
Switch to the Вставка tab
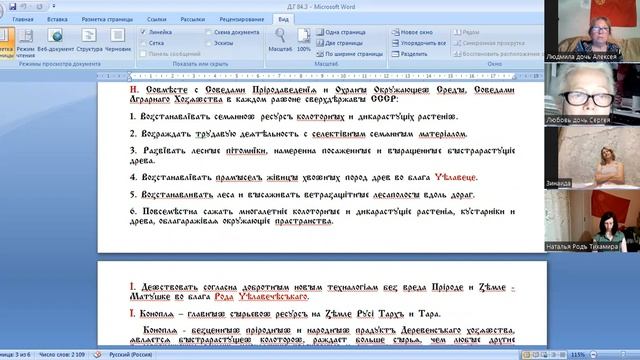tap(57, 19)
